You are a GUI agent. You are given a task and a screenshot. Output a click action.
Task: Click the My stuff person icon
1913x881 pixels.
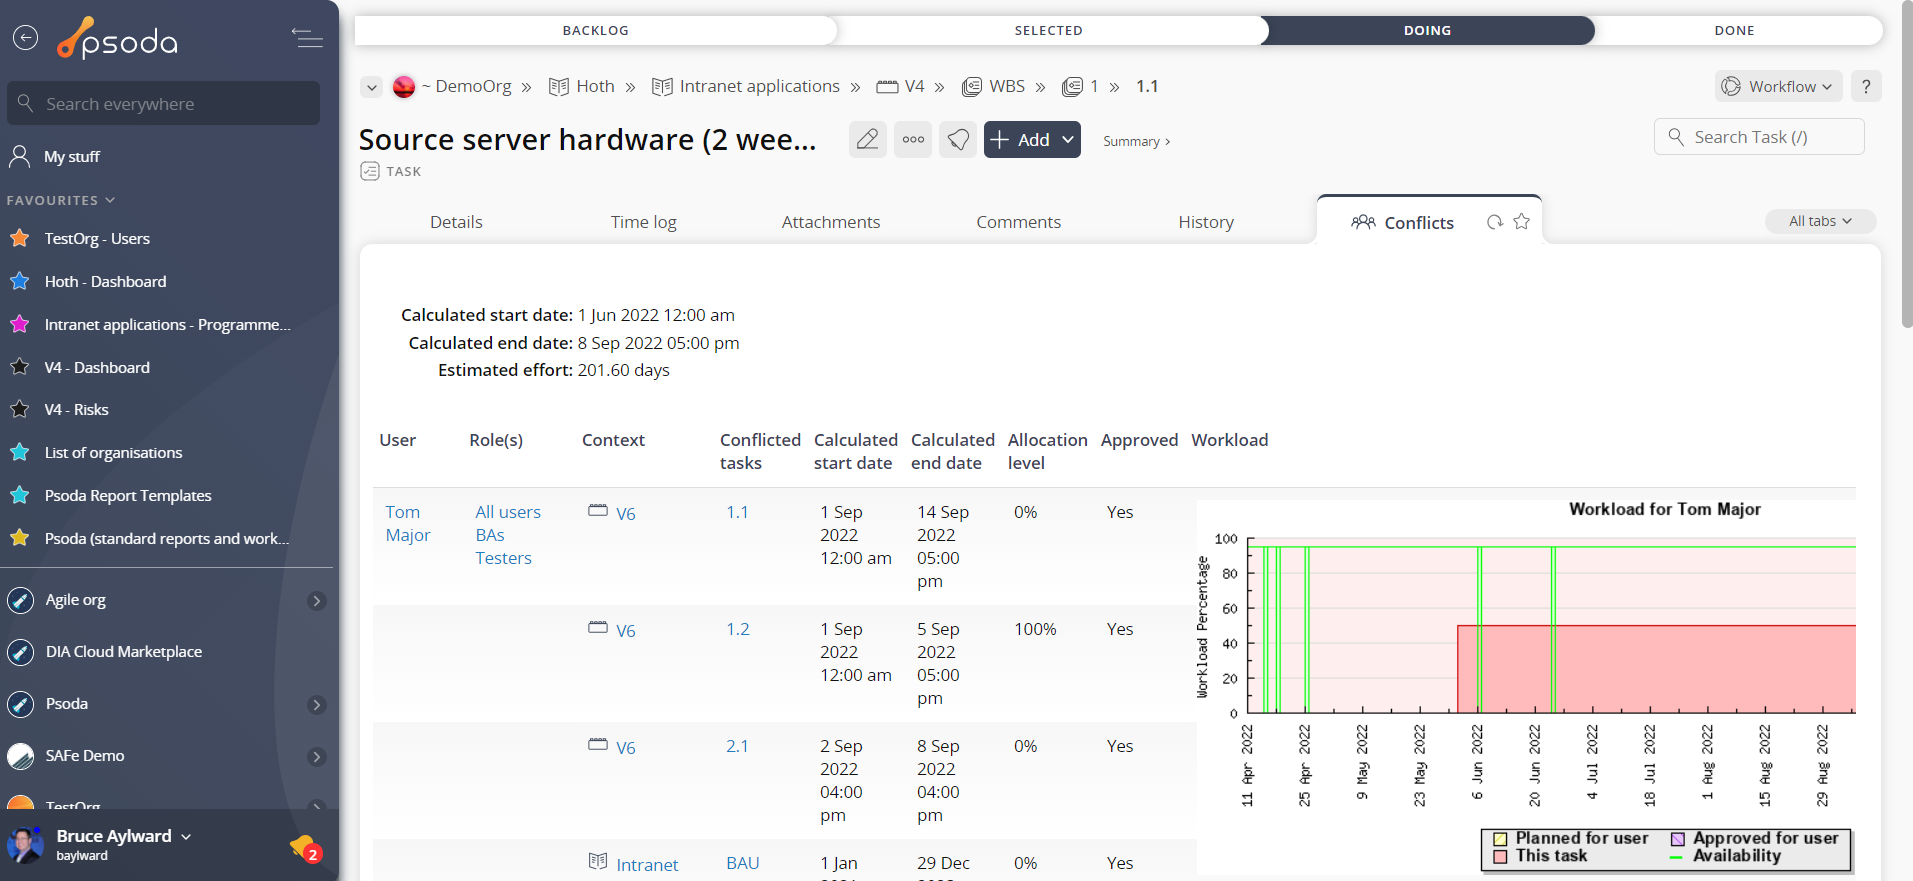(x=19, y=156)
